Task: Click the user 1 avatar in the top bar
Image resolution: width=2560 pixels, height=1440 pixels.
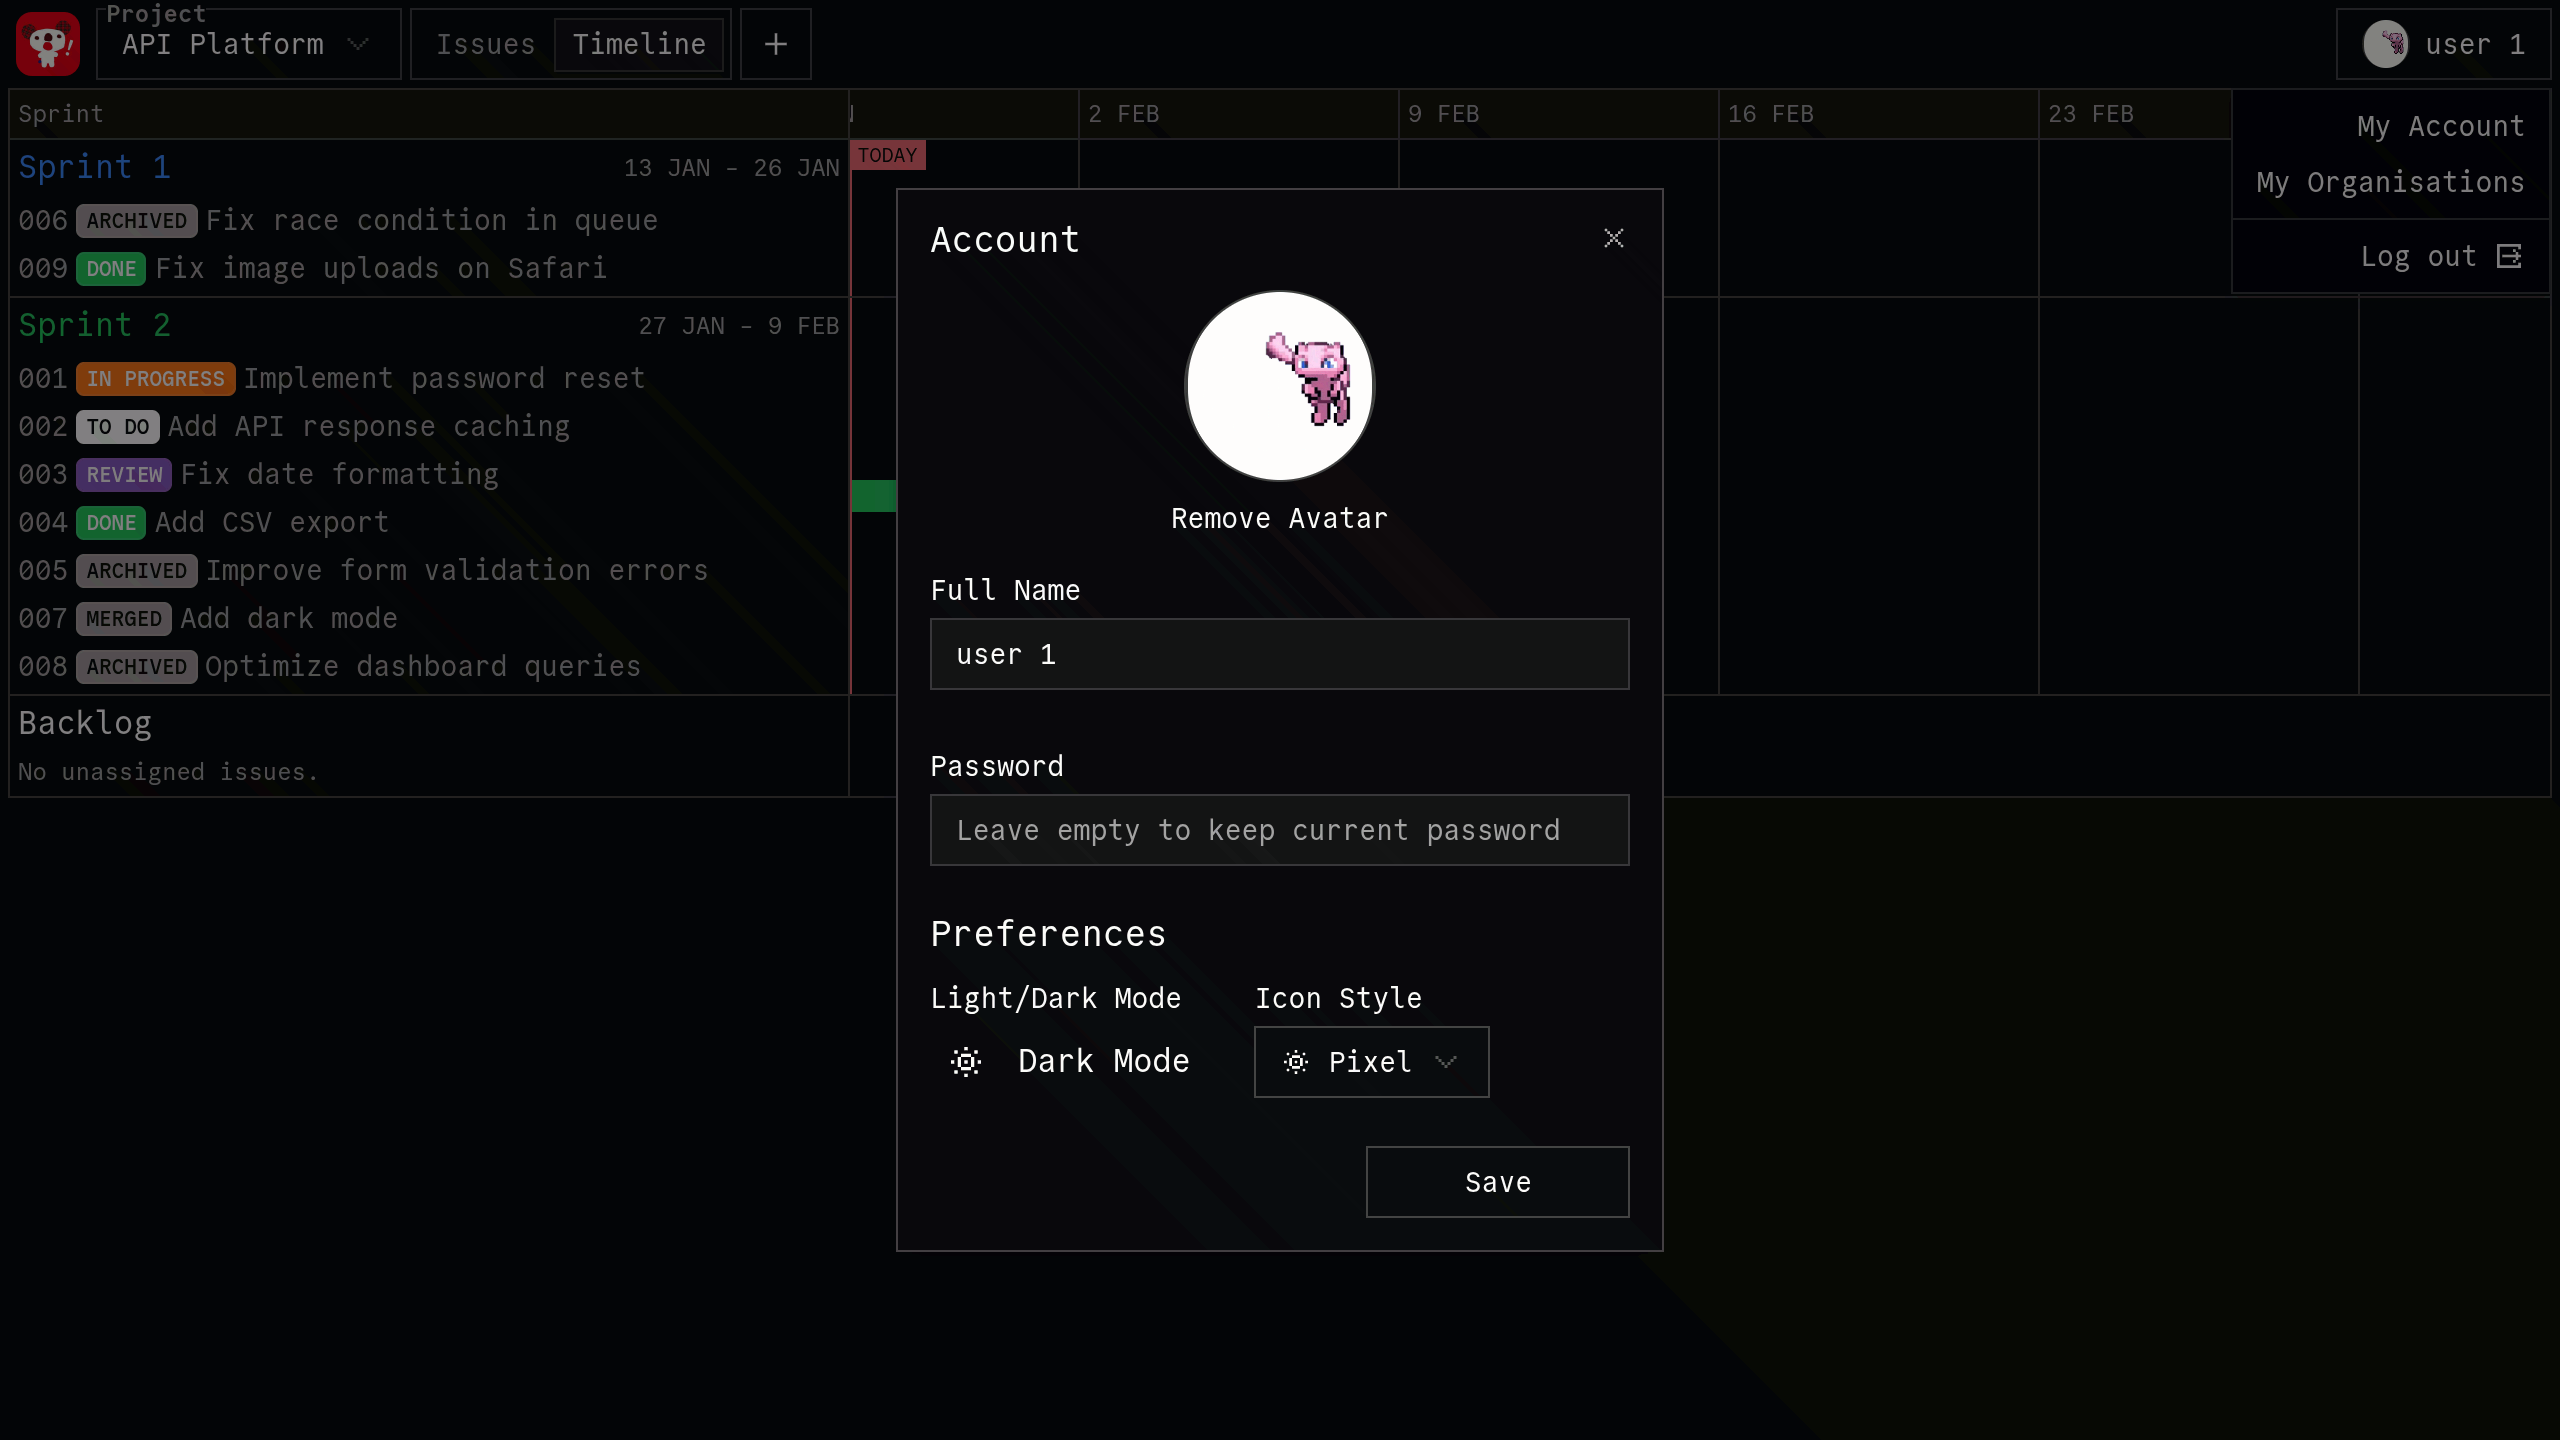Action: [2385, 44]
